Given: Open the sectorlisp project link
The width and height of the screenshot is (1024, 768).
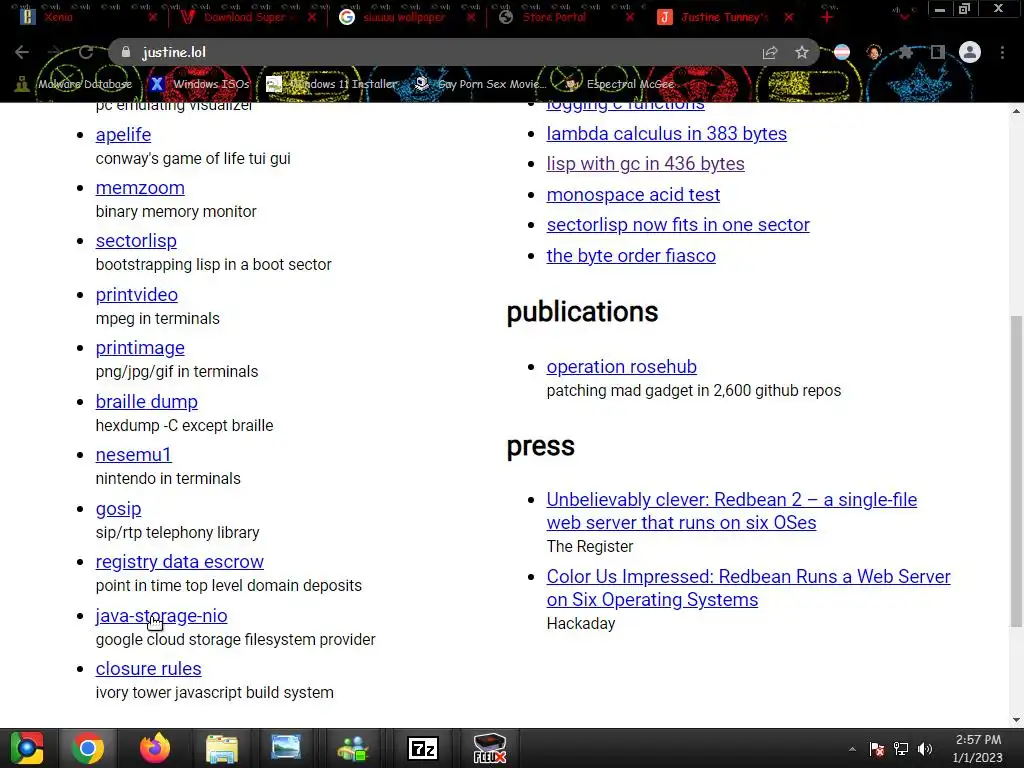Looking at the screenshot, I should click(x=136, y=240).
